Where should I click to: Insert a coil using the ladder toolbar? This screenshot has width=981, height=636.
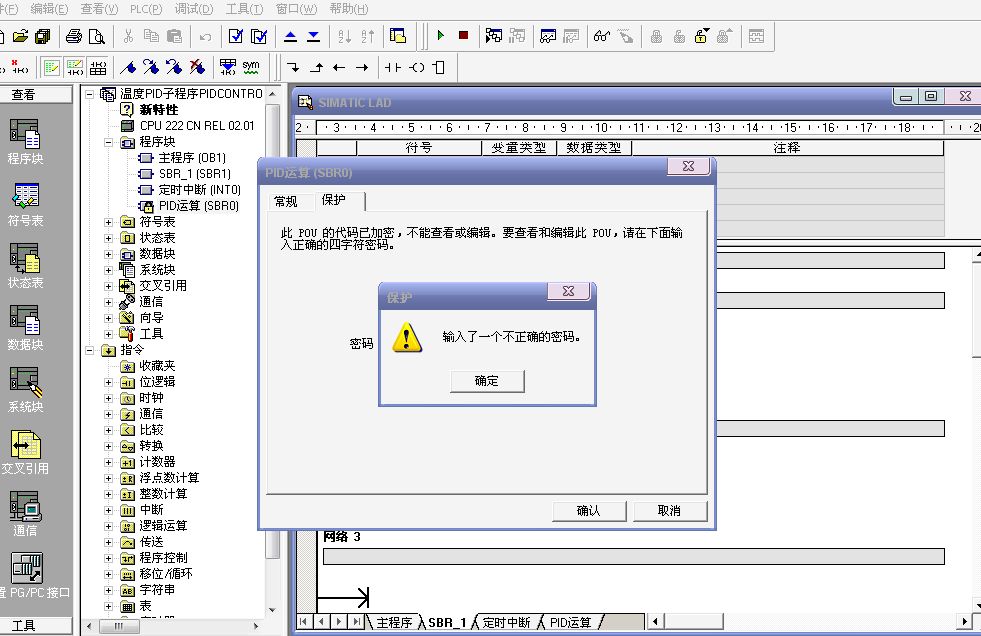(x=416, y=67)
